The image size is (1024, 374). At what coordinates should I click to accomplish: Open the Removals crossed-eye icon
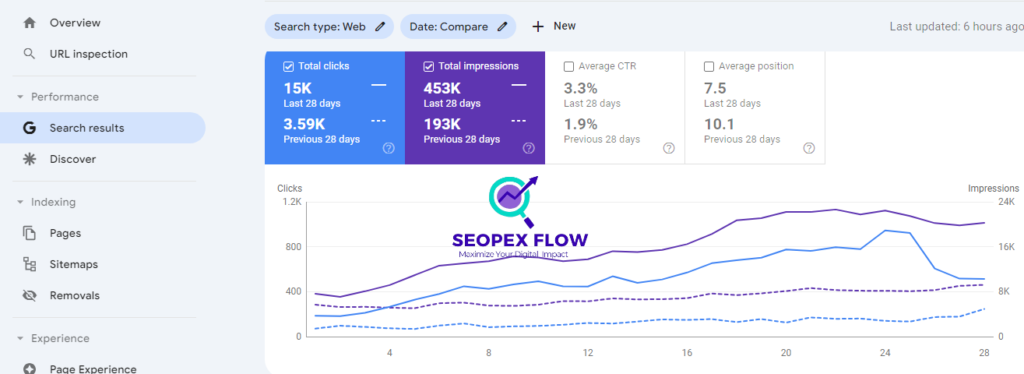tap(29, 296)
